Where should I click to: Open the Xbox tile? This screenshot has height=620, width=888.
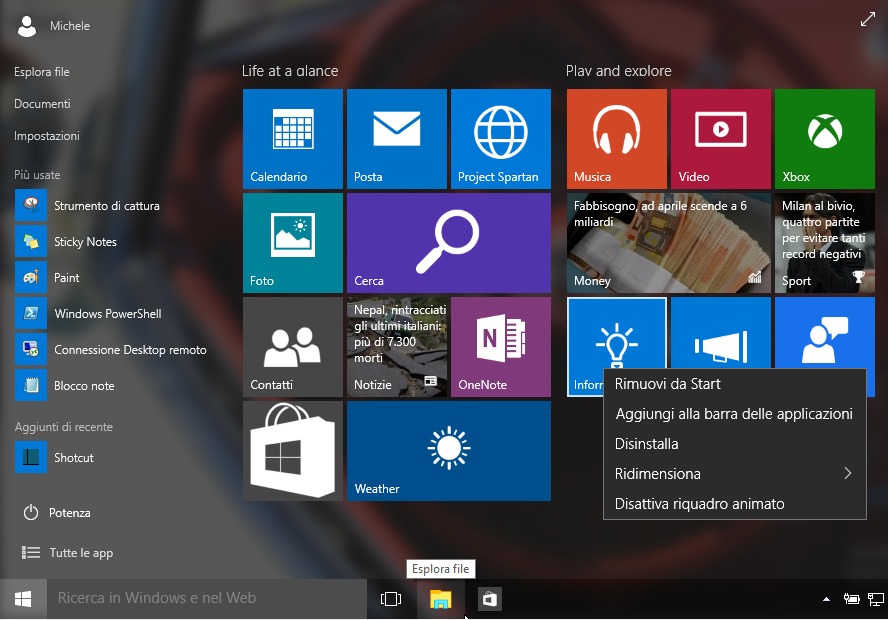pyautogui.click(x=824, y=138)
